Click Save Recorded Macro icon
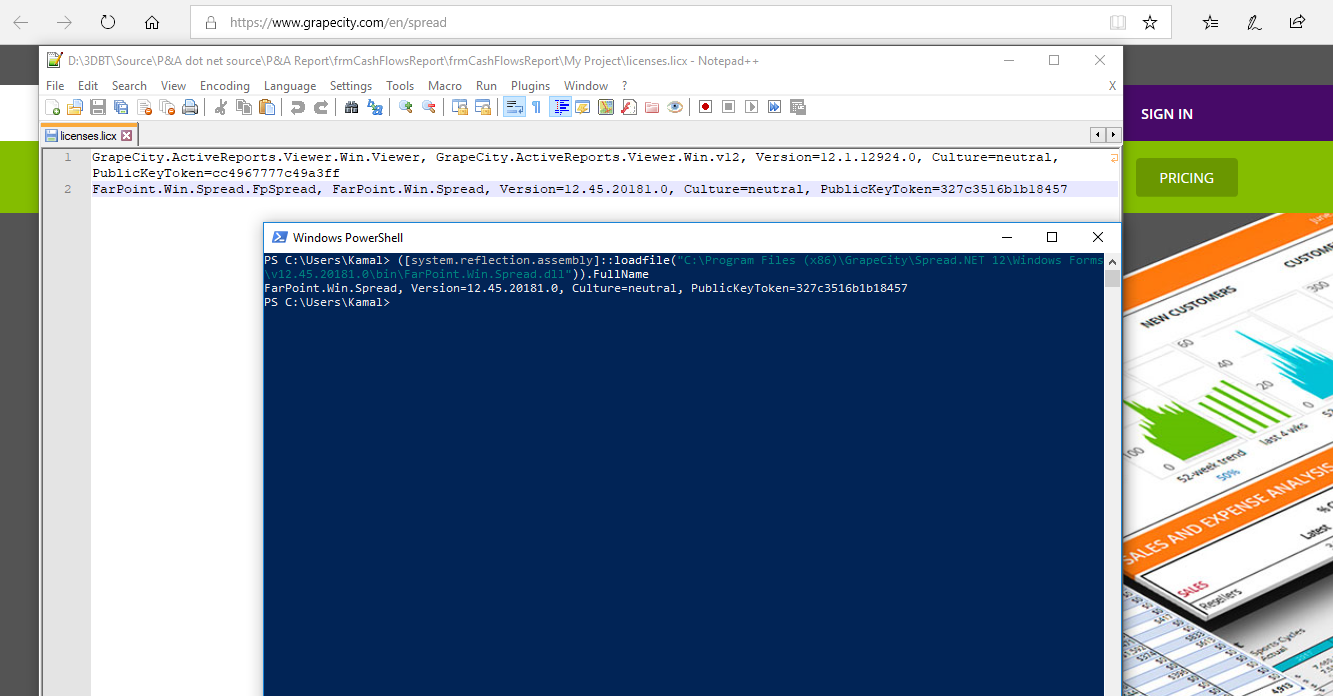 pos(798,107)
